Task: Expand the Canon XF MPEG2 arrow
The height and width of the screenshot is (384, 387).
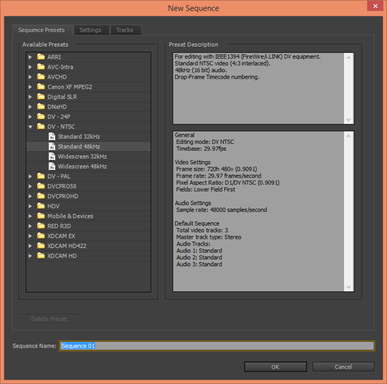Action: click(30, 87)
